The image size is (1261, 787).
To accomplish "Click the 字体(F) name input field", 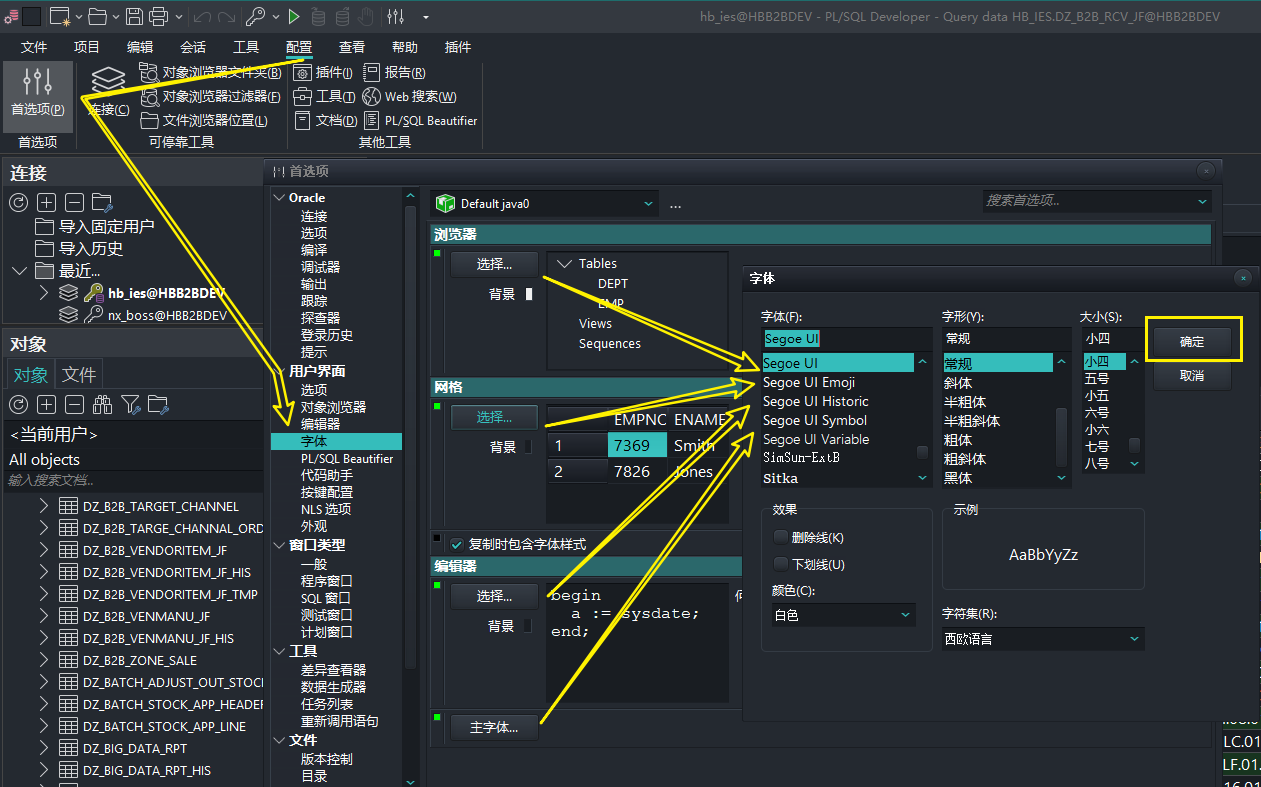I will (846, 339).
